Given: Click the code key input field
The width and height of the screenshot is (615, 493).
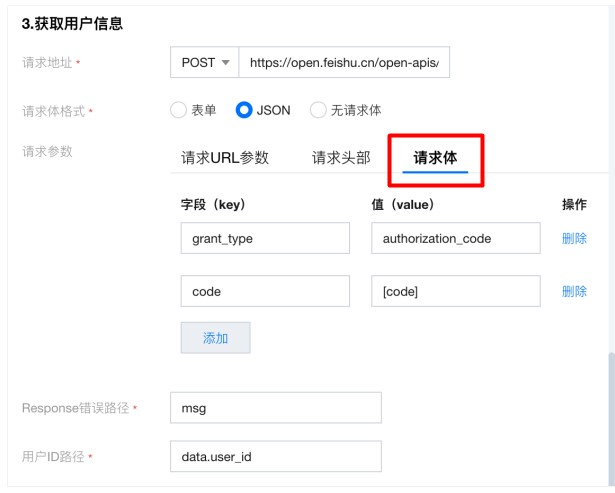Looking at the screenshot, I should (265, 291).
